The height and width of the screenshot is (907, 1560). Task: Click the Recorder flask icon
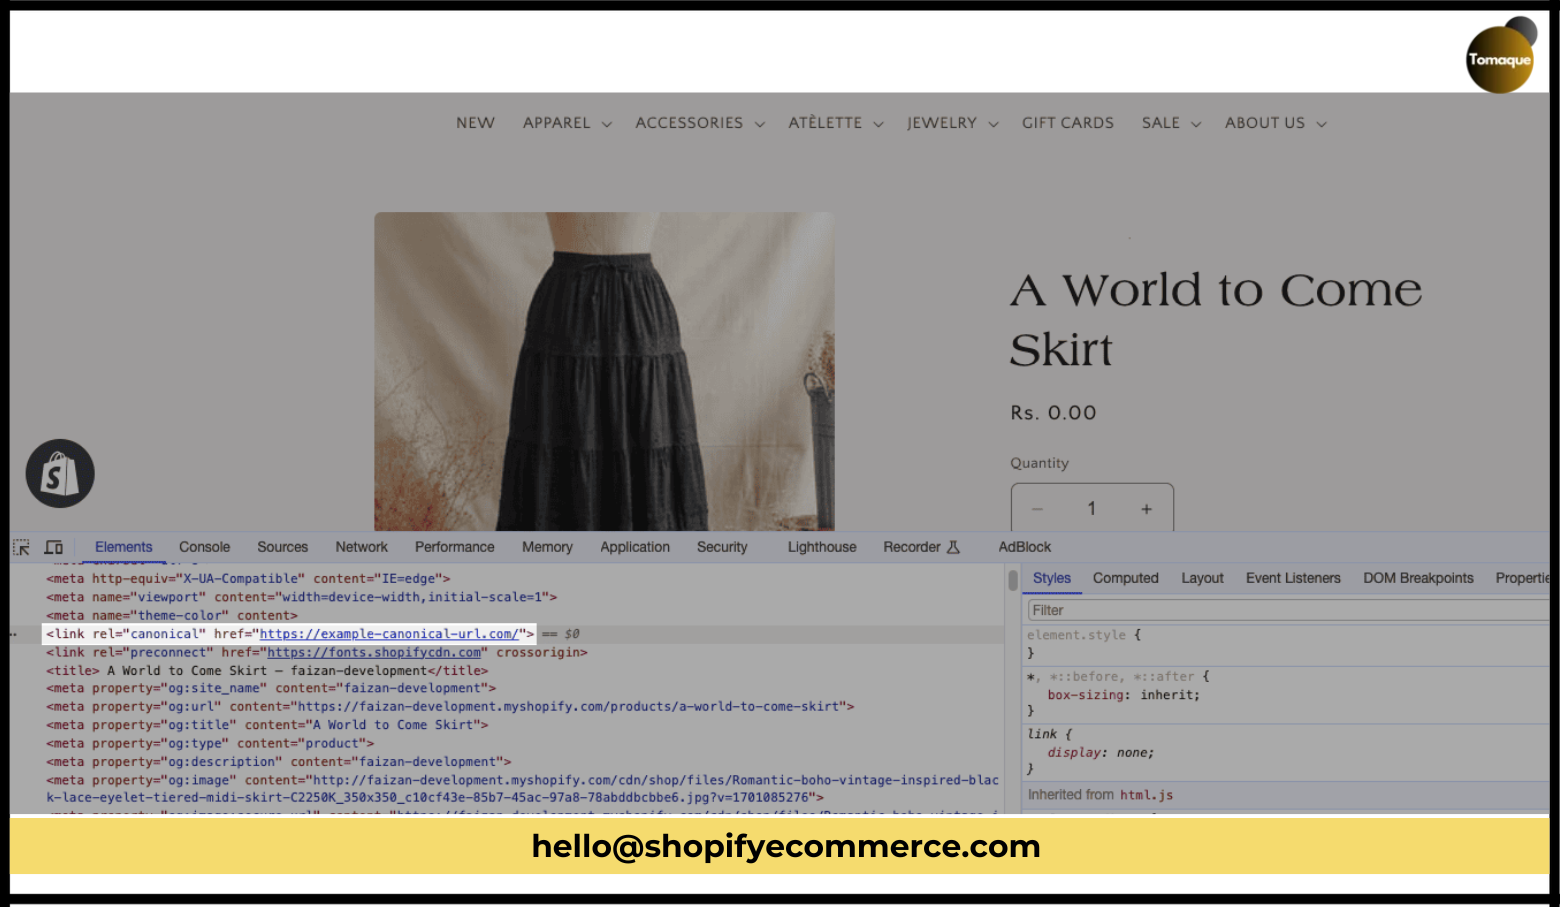click(953, 547)
